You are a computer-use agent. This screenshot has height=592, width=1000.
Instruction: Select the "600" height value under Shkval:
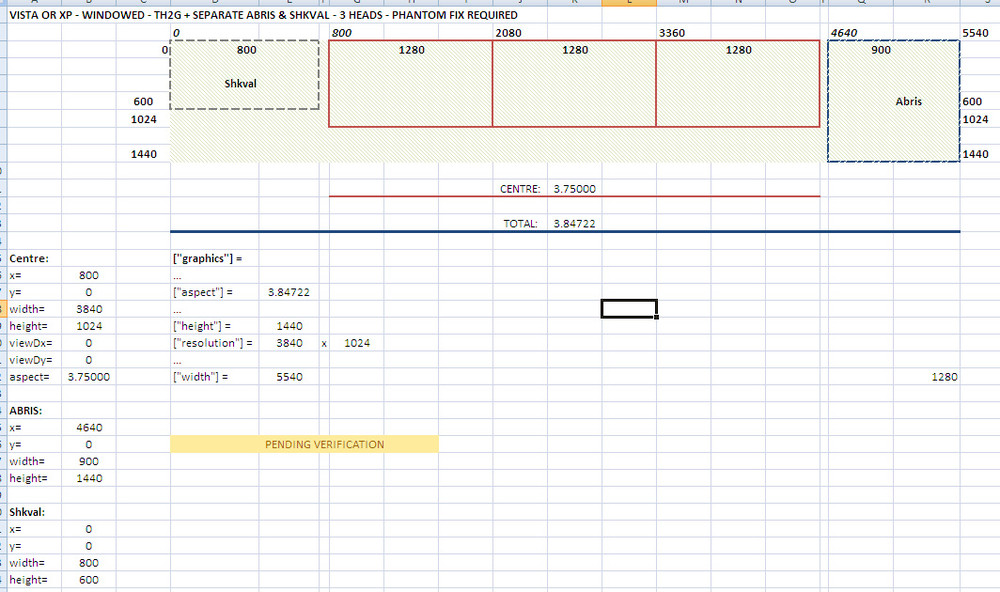click(x=89, y=580)
